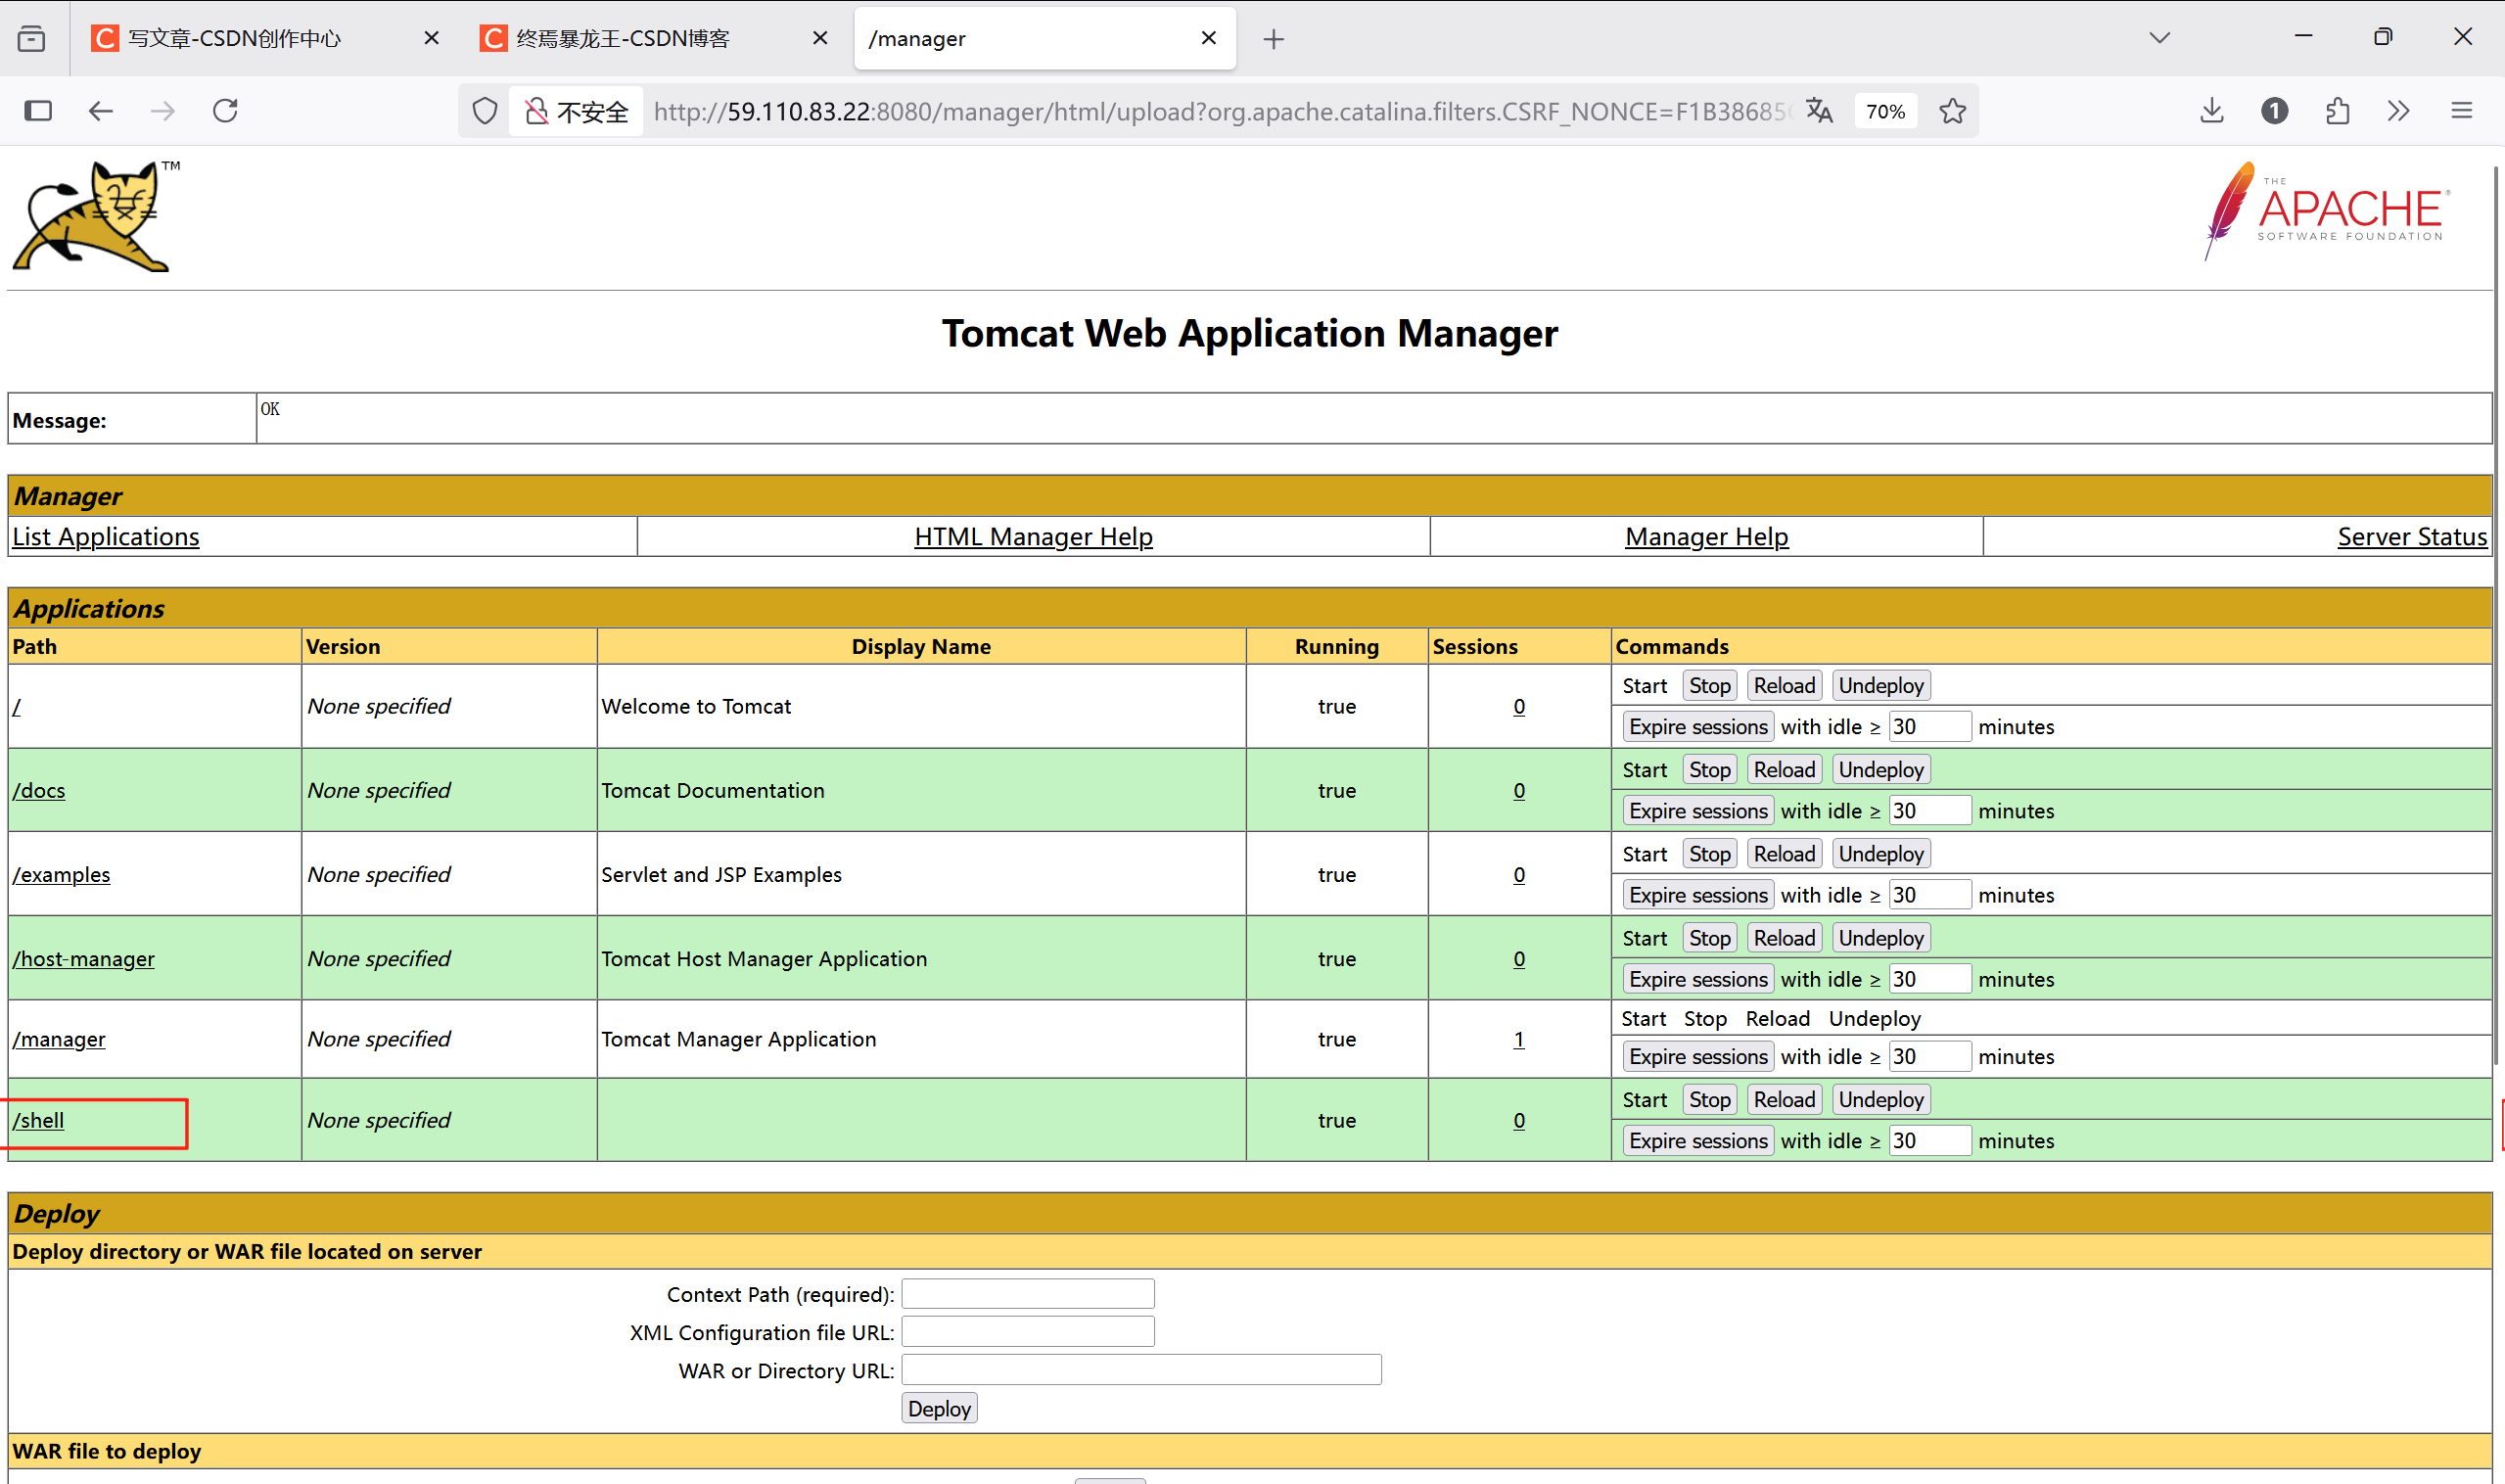Open List Applications link
2505x1484 pixels.
click(x=106, y=537)
